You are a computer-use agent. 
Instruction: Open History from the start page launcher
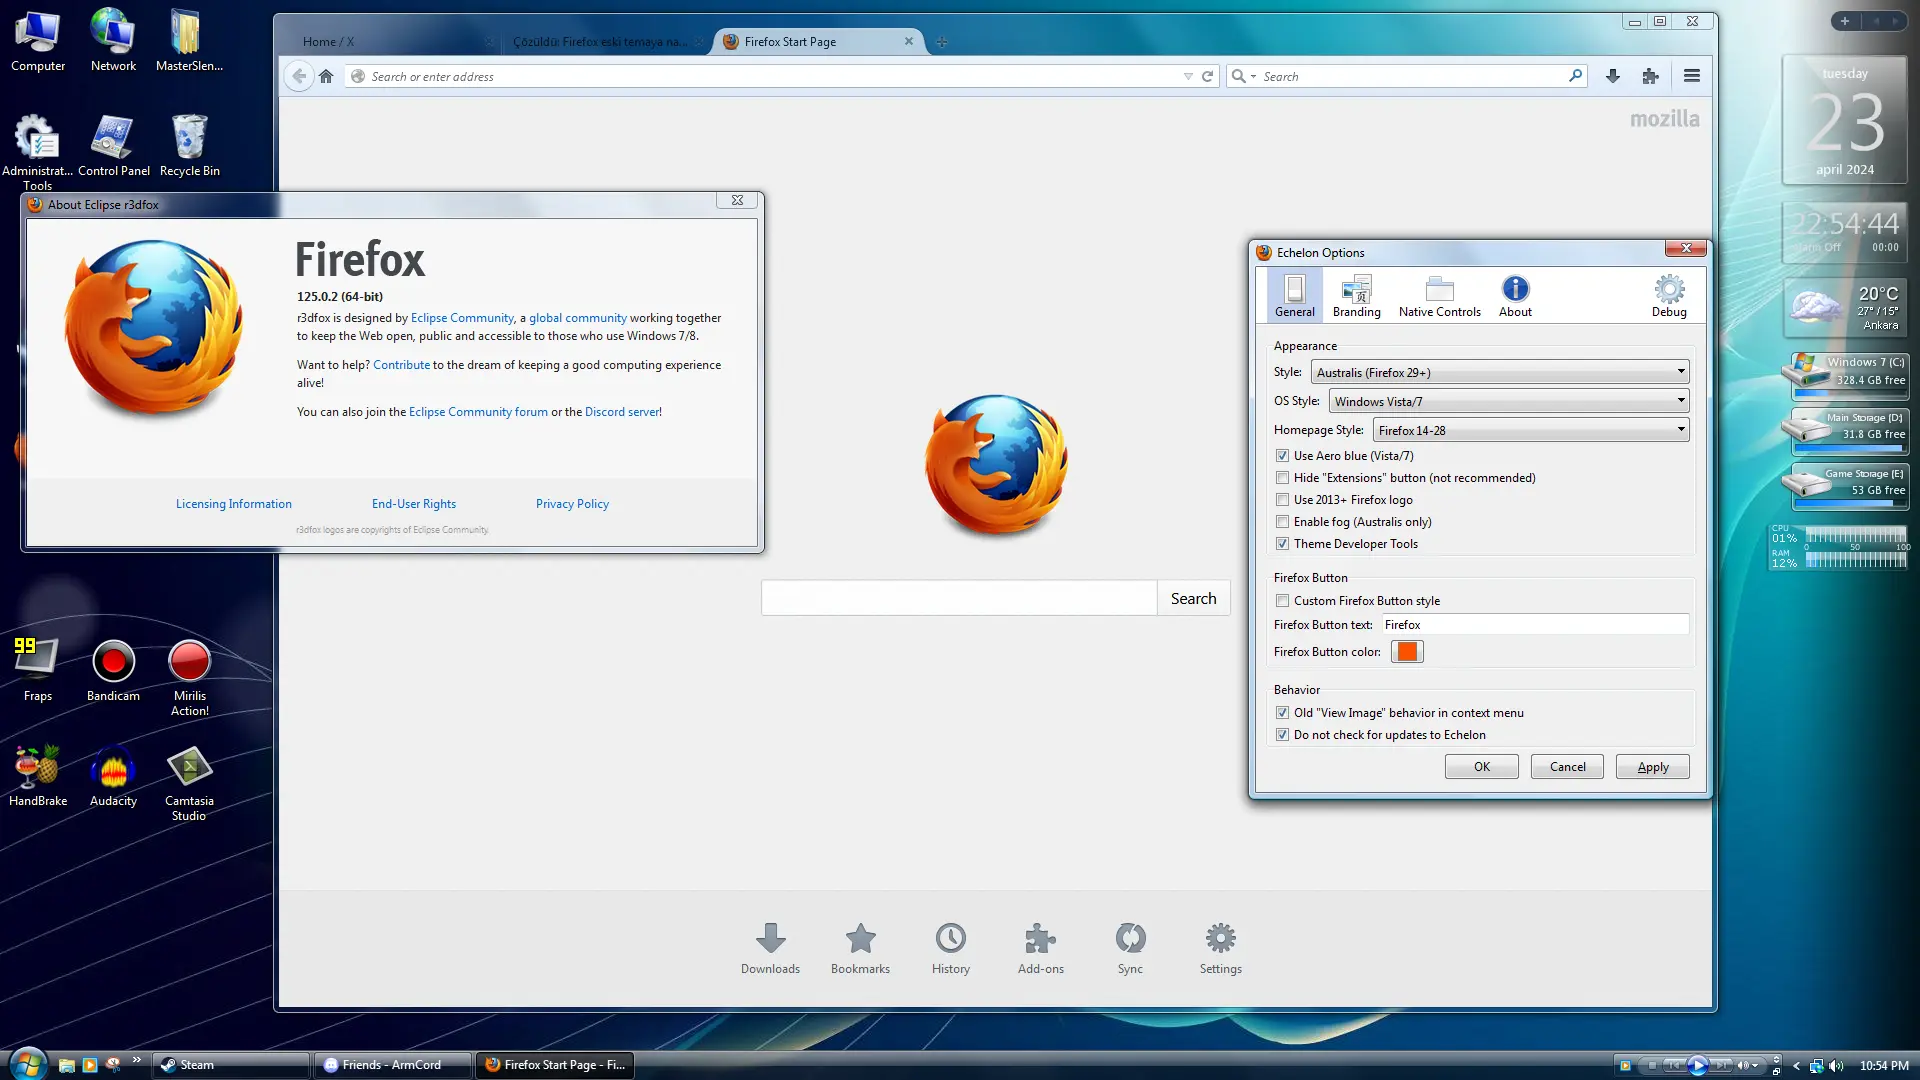tap(951, 948)
